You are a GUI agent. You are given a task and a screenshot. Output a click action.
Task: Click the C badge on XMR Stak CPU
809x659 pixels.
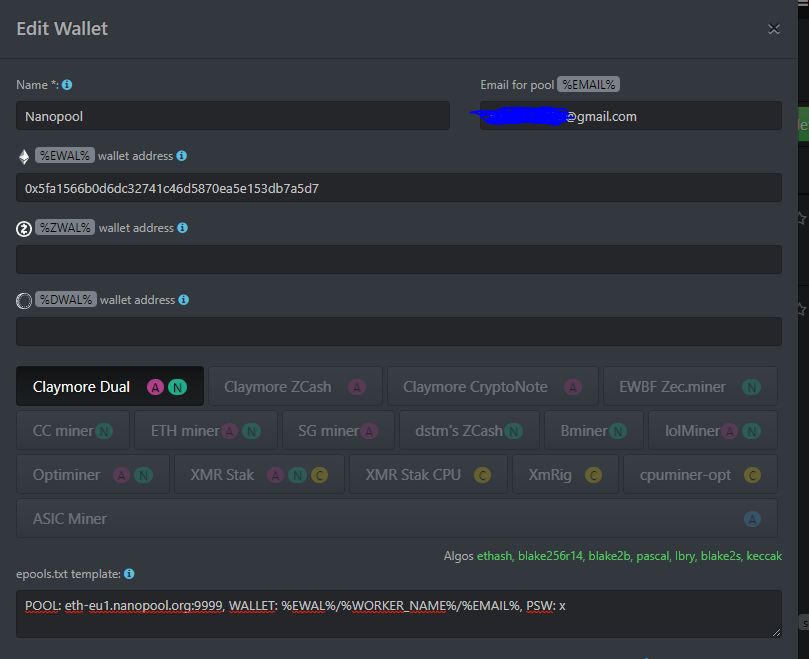pos(482,475)
